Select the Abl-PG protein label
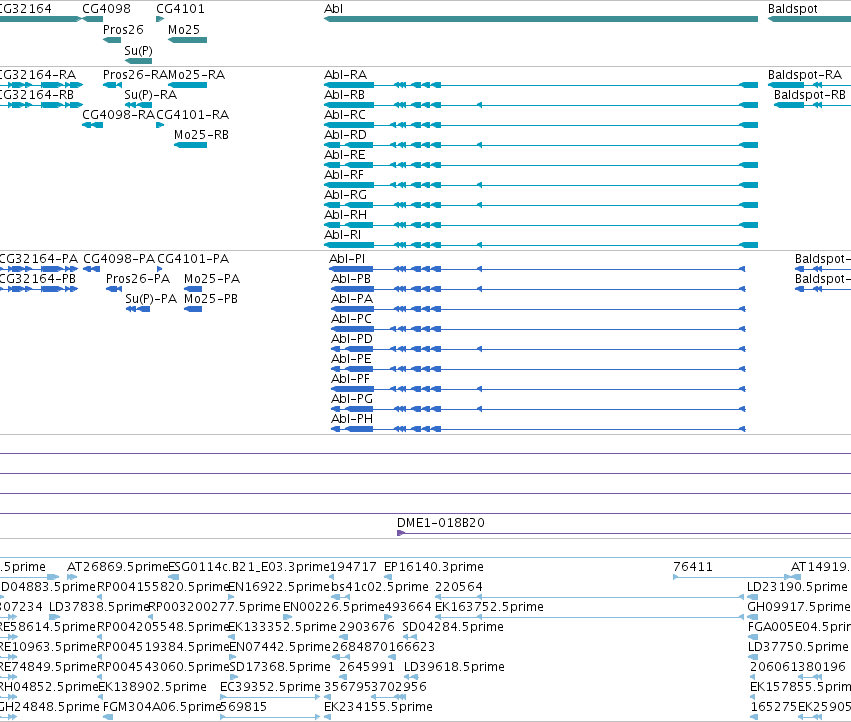Viewport: 851px width, 722px height. (352, 398)
